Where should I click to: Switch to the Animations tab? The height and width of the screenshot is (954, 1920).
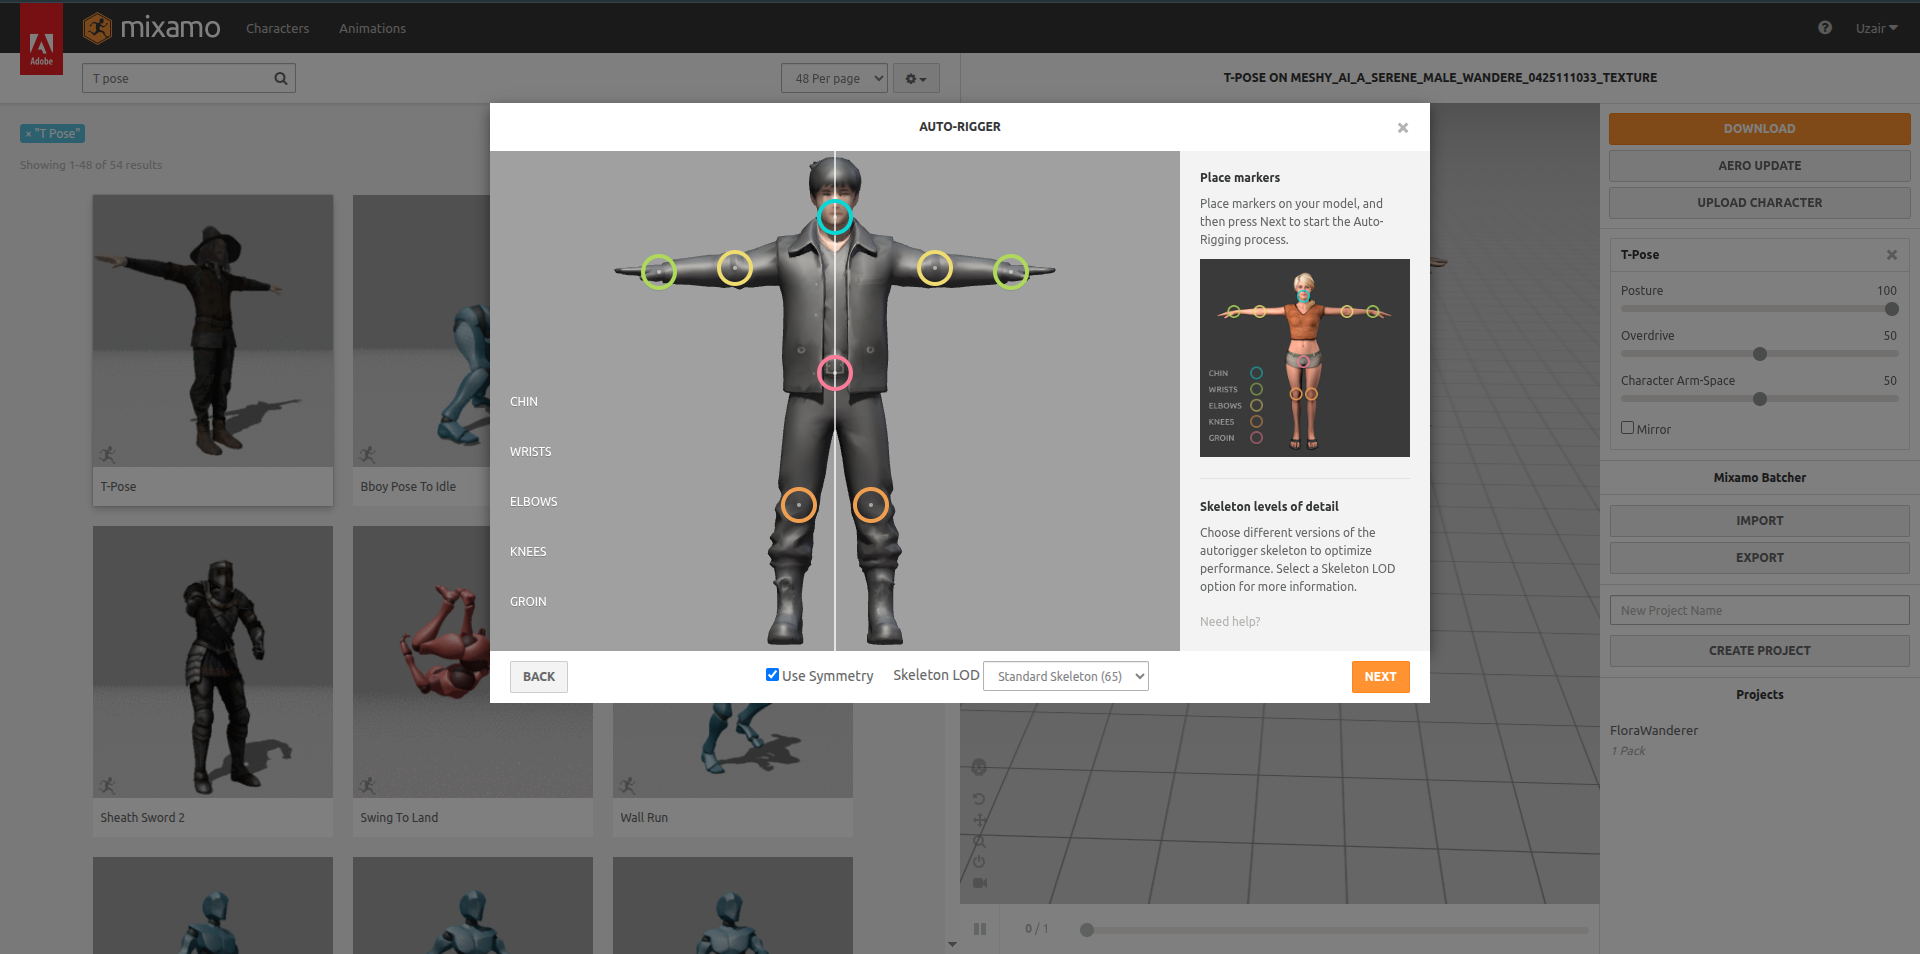click(x=372, y=28)
